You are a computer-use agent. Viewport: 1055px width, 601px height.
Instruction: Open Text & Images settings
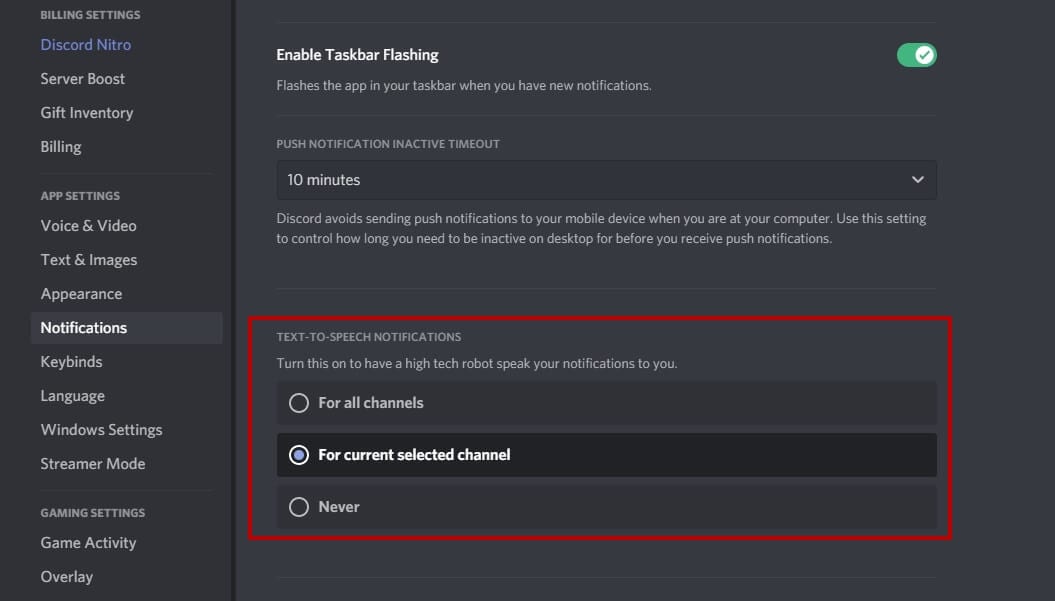point(89,260)
